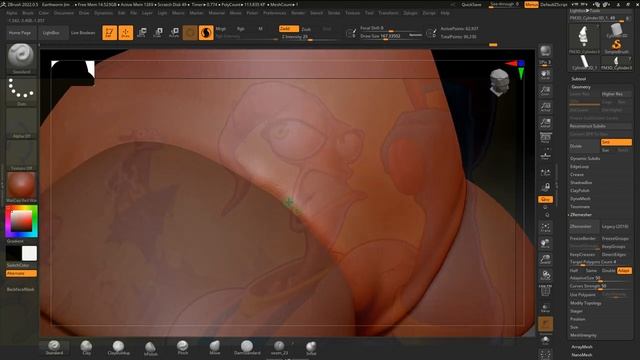Click Live Boolean button
640x360 pixels.
(83, 33)
